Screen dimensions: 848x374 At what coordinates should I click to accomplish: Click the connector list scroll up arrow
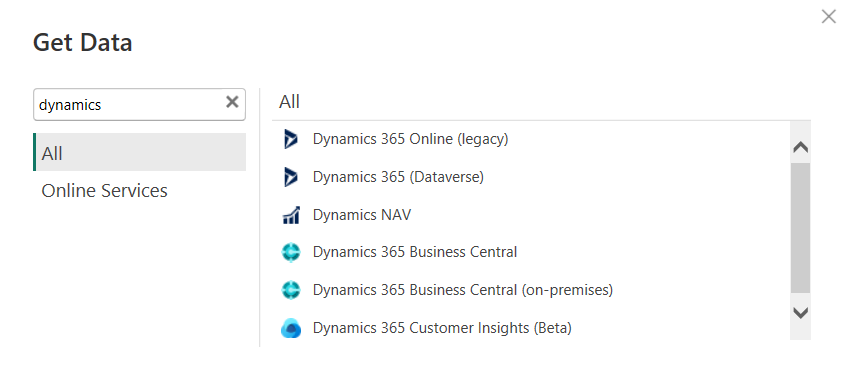[x=800, y=147]
